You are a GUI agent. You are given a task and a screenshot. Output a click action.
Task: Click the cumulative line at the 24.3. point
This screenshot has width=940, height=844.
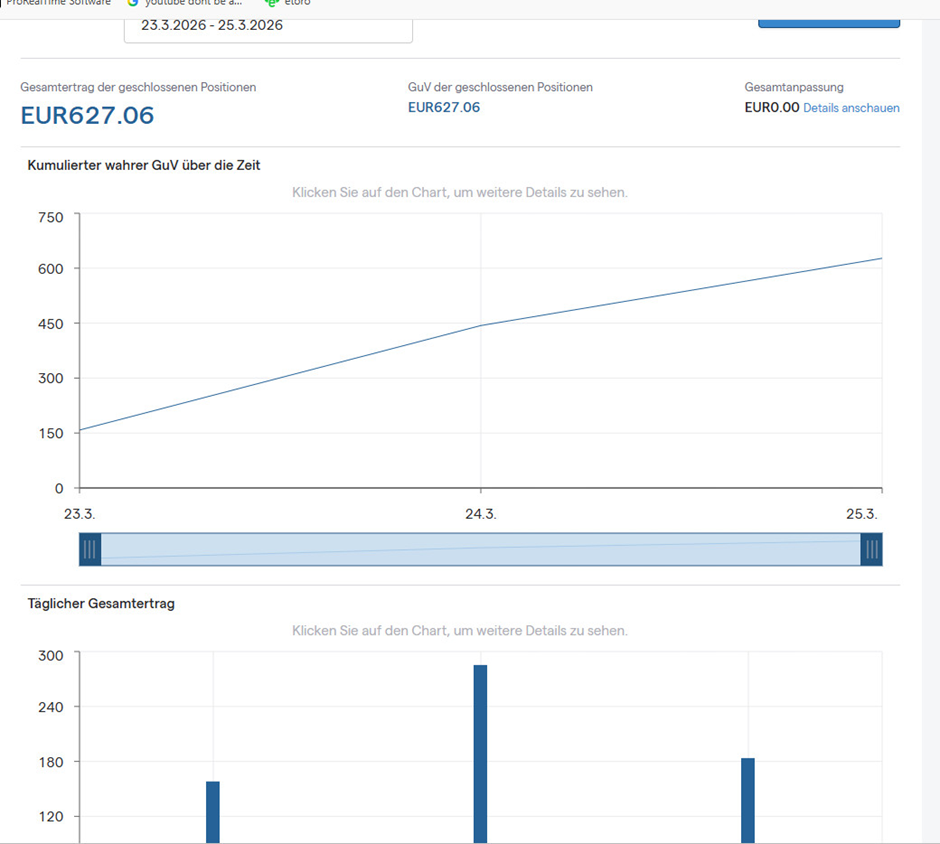[x=481, y=325]
